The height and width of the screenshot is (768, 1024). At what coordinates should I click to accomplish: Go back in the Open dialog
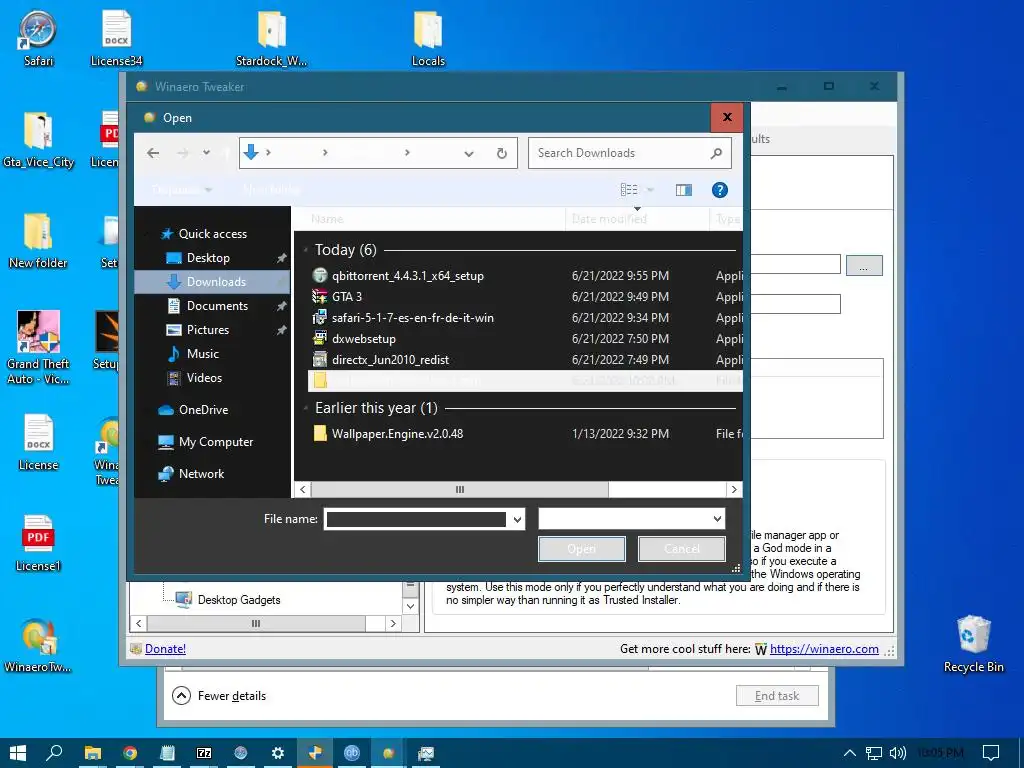pos(153,153)
